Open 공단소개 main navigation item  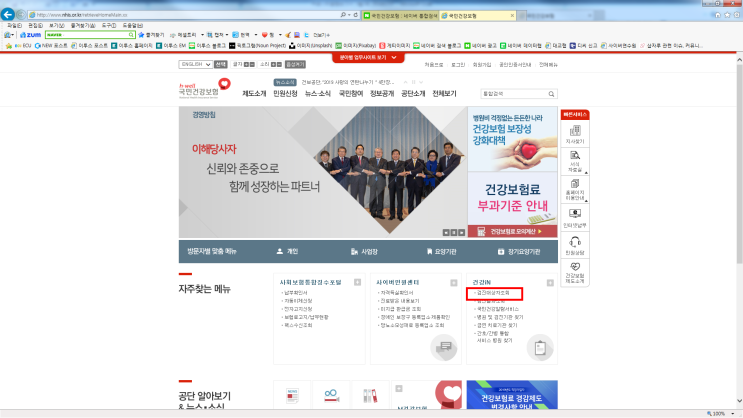click(413, 94)
